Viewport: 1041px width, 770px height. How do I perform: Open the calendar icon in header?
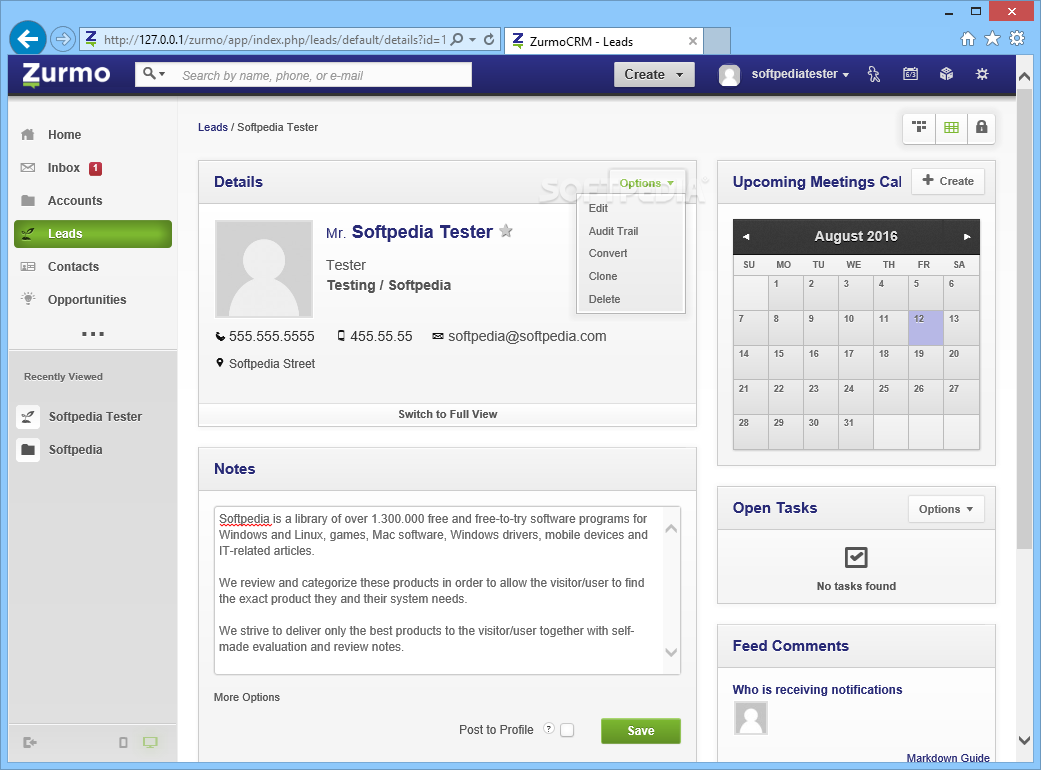[x=910, y=74]
